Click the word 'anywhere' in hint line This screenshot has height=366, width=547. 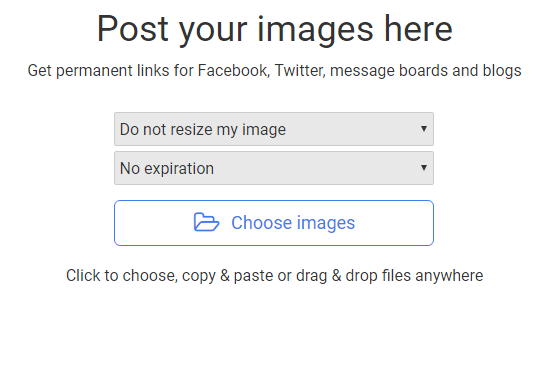[x=449, y=276]
